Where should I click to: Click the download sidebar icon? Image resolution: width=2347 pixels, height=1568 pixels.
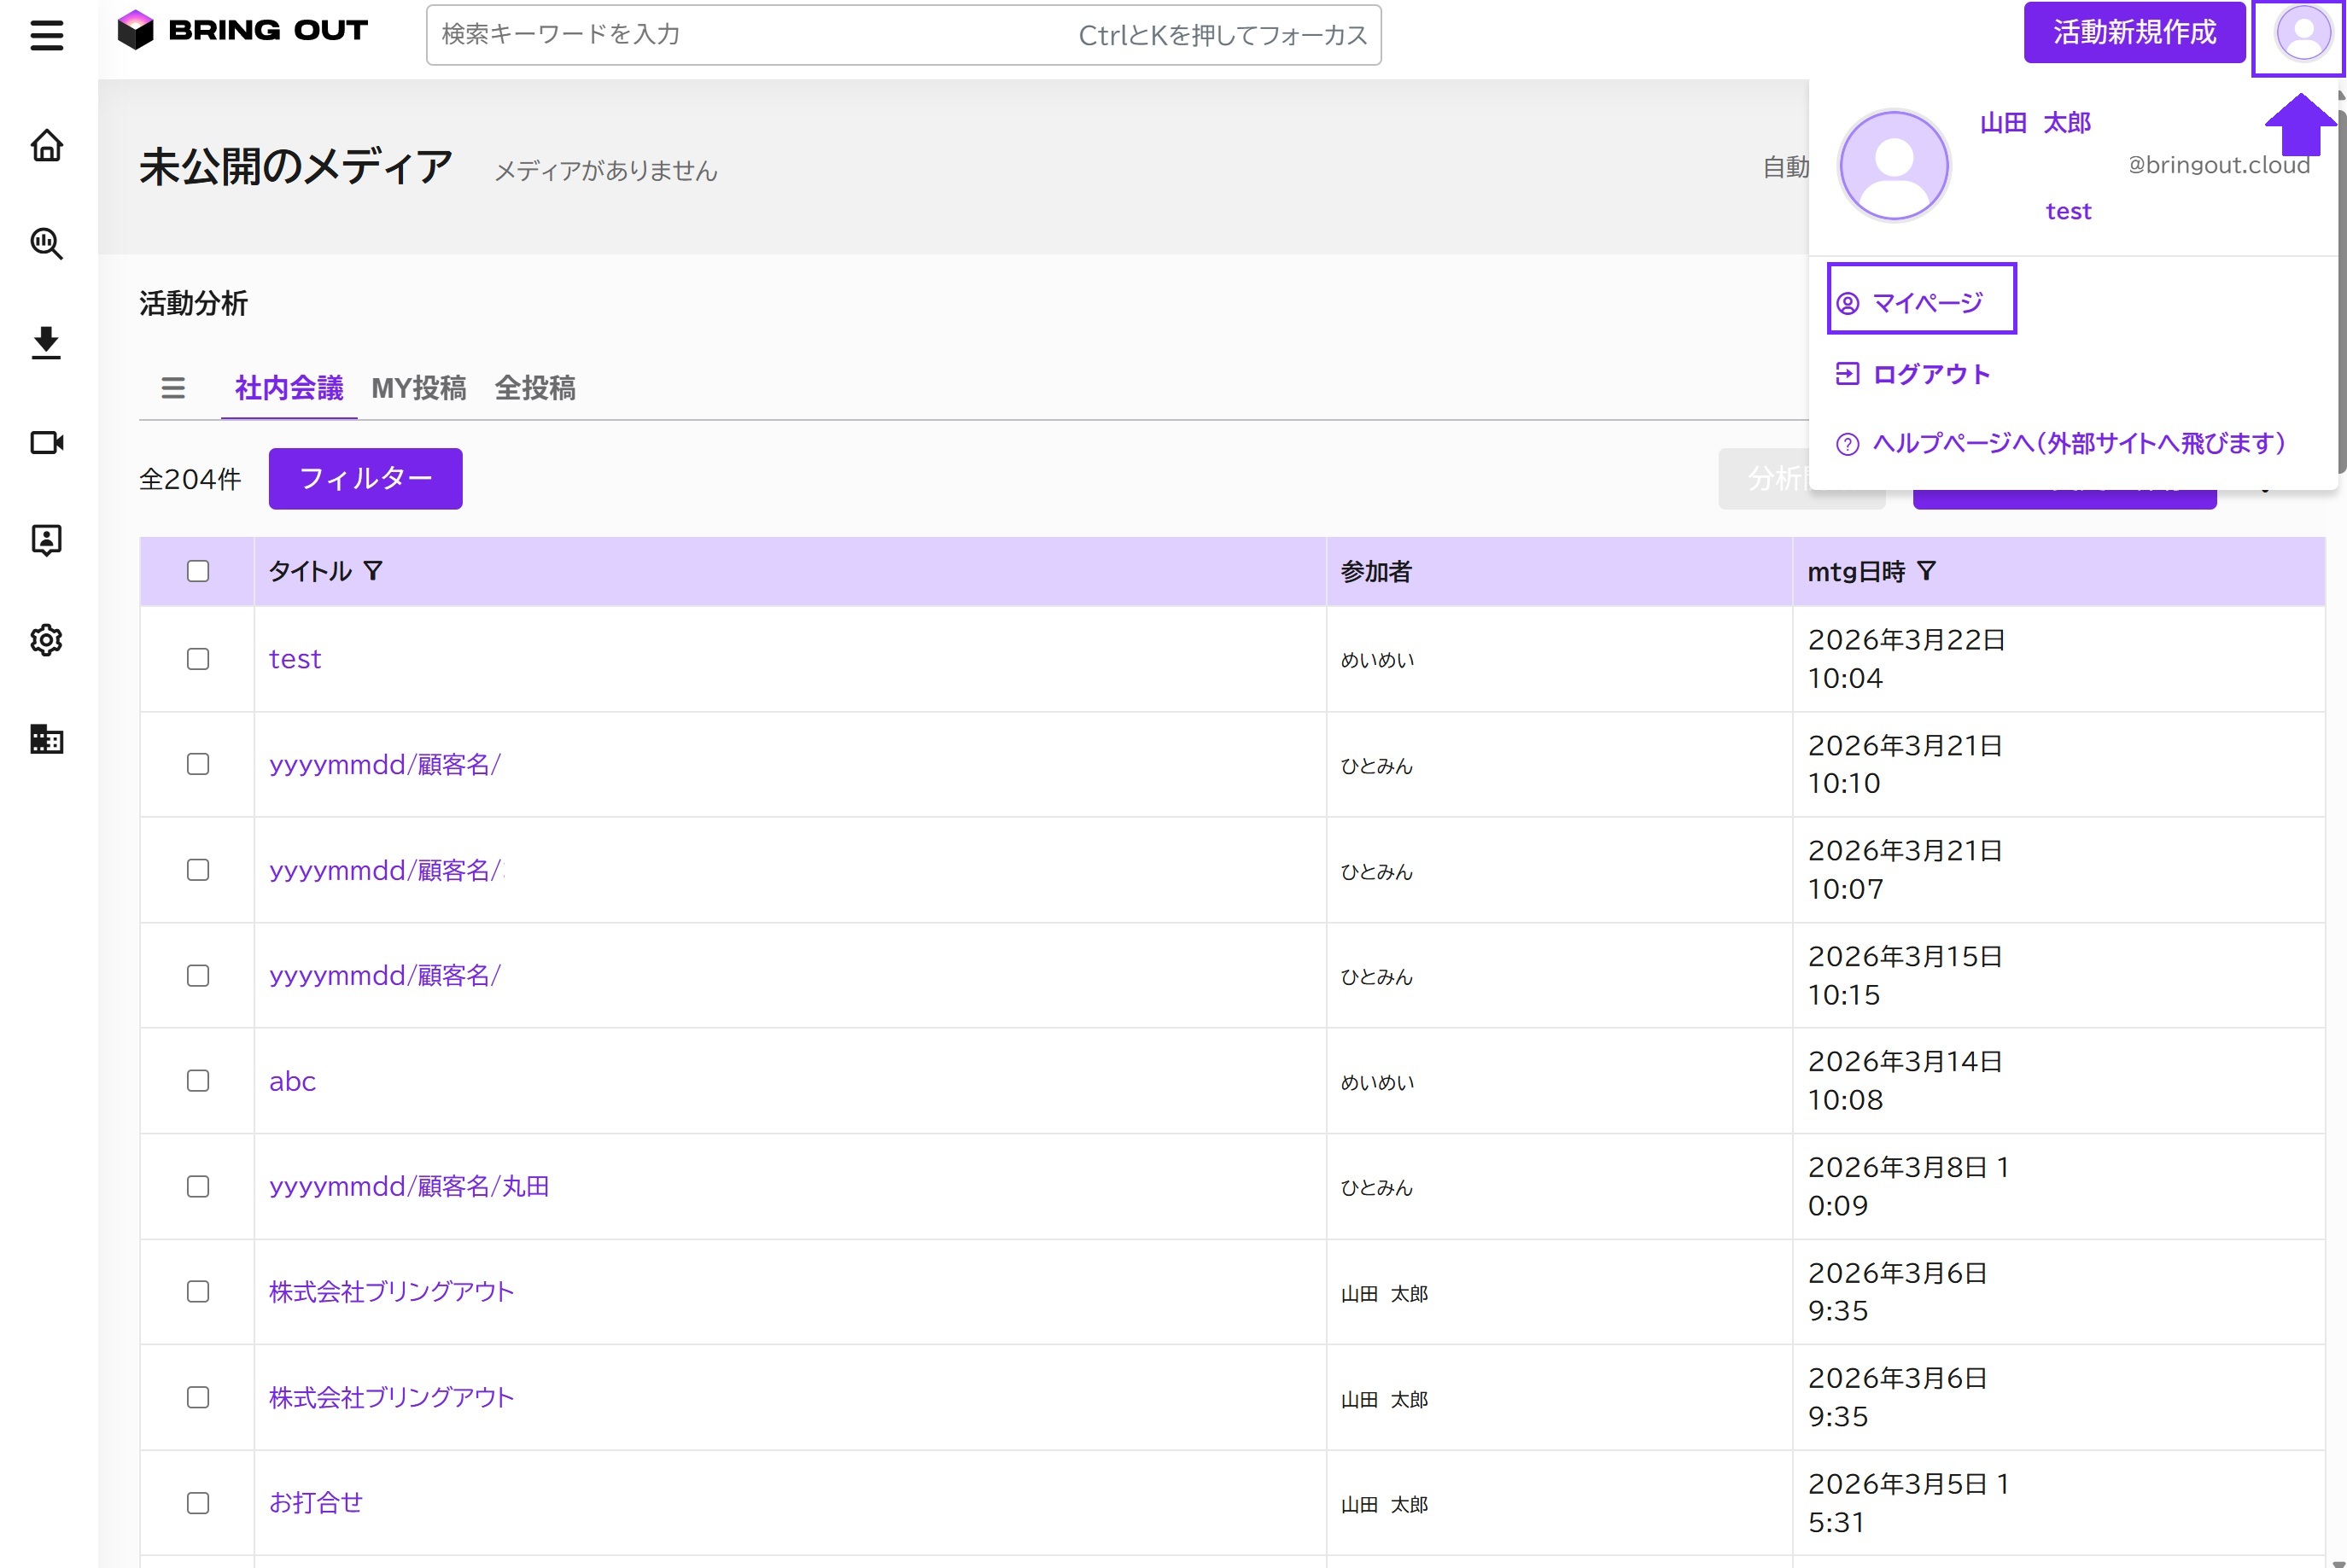click(46, 343)
